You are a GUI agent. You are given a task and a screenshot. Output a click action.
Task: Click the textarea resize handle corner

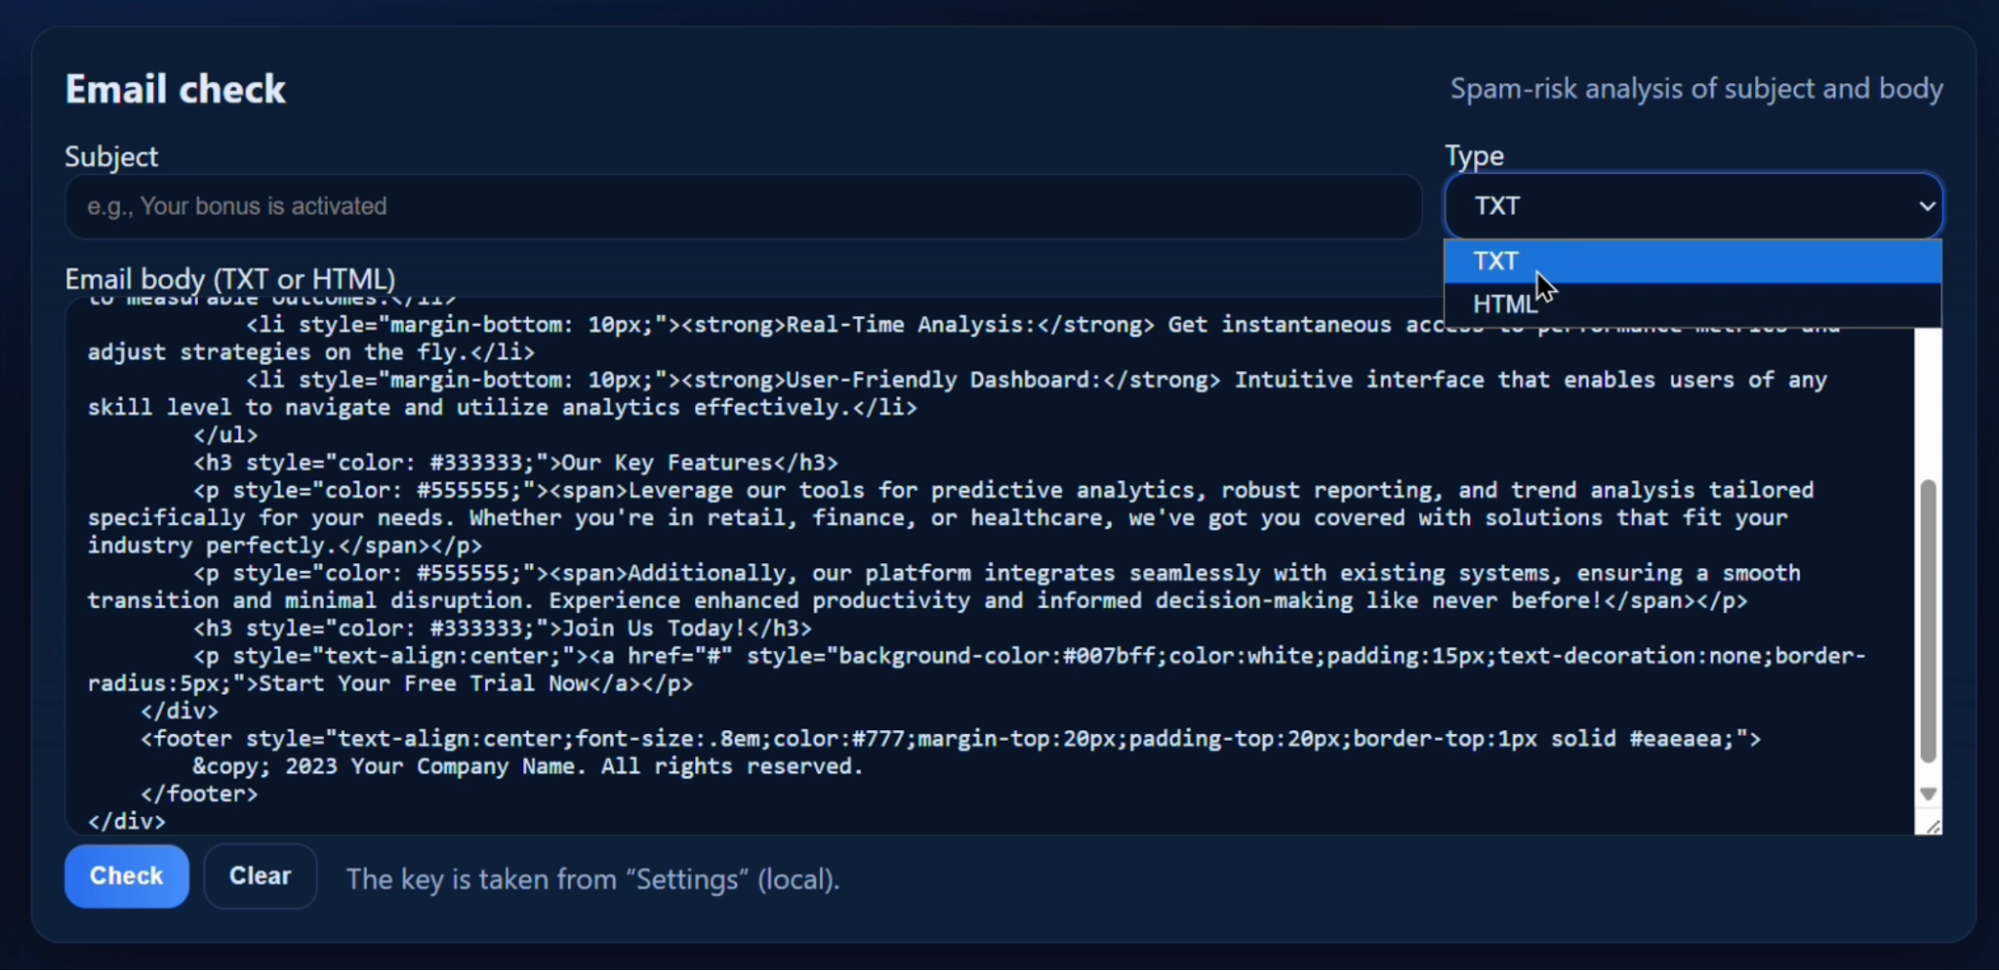point(1932,826)
